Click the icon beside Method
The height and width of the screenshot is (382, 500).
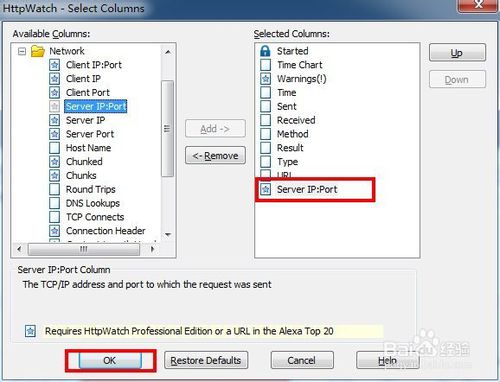tap(265, 134)
